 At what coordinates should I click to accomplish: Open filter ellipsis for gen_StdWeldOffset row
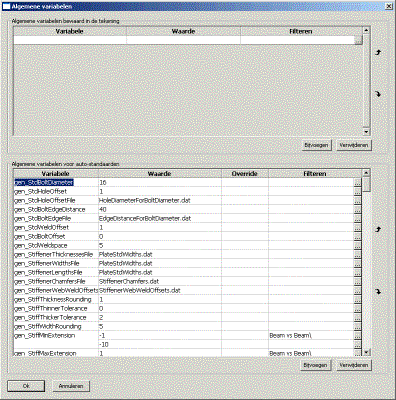(357, 227)
